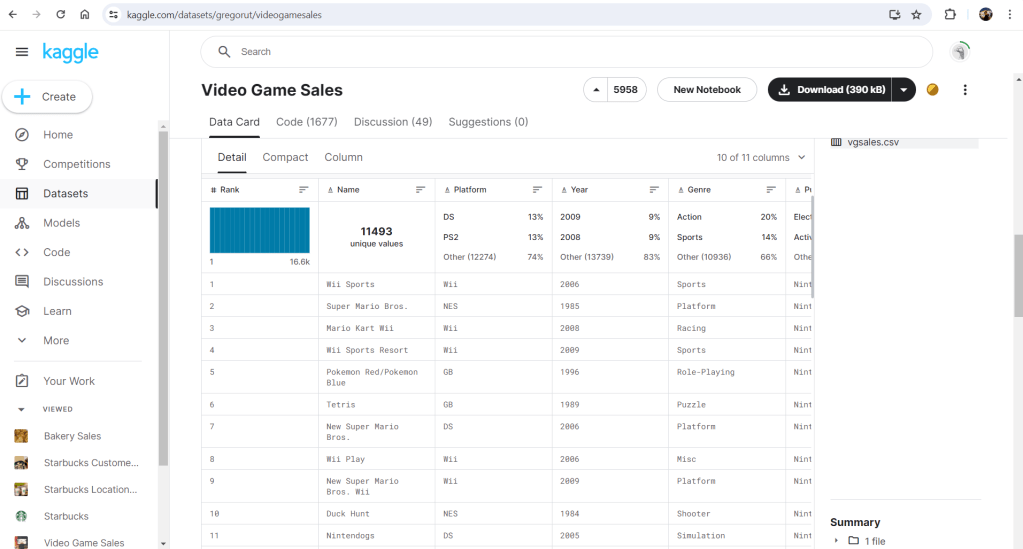Screen dimensions: 1023x549
Task: Click the Discussions icon in sidebar
Action: point(22,282)
